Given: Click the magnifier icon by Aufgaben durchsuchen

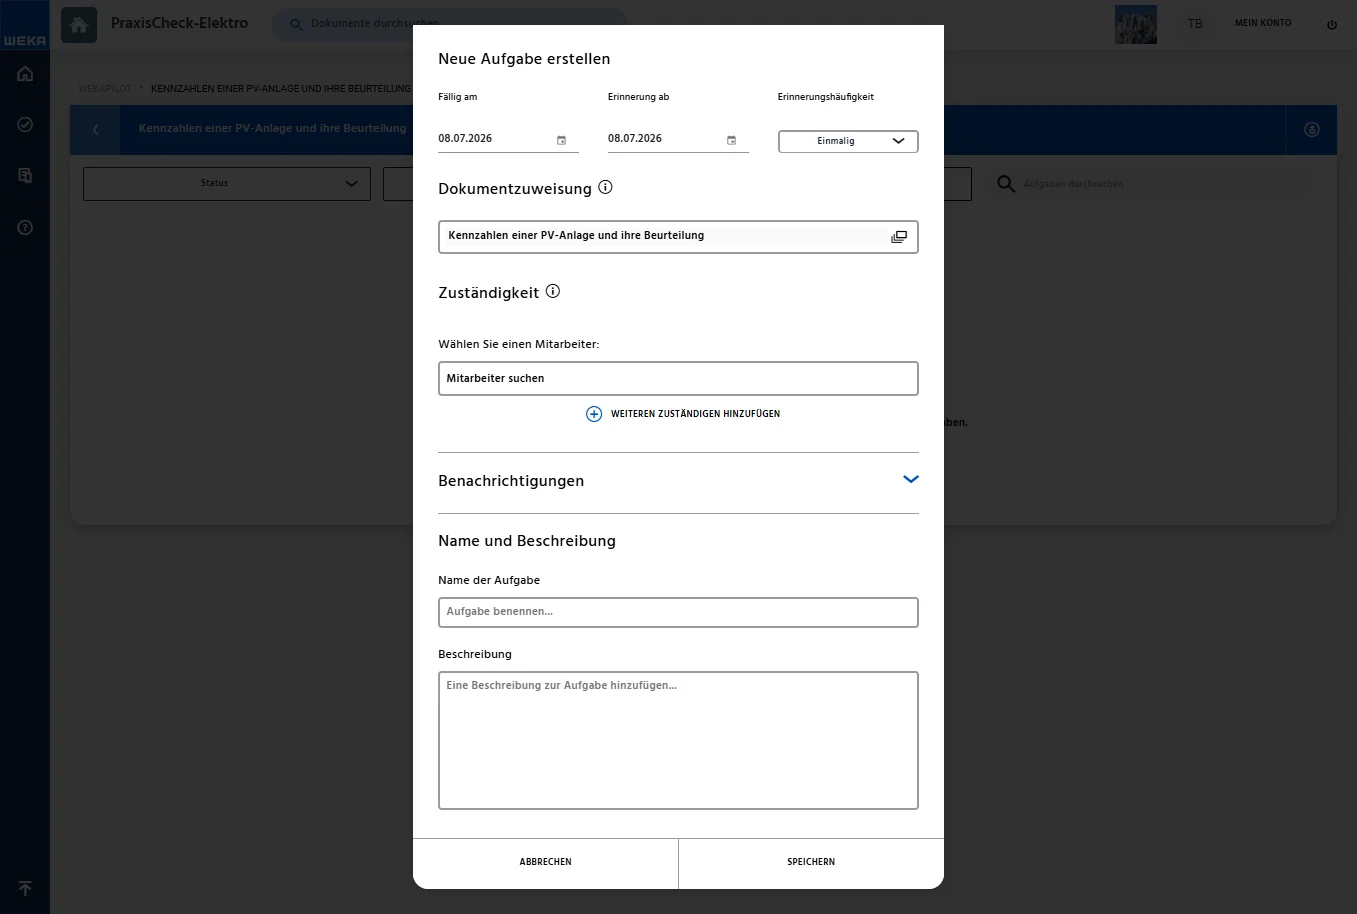Looking at the screenshot, I should point(1006,184).
